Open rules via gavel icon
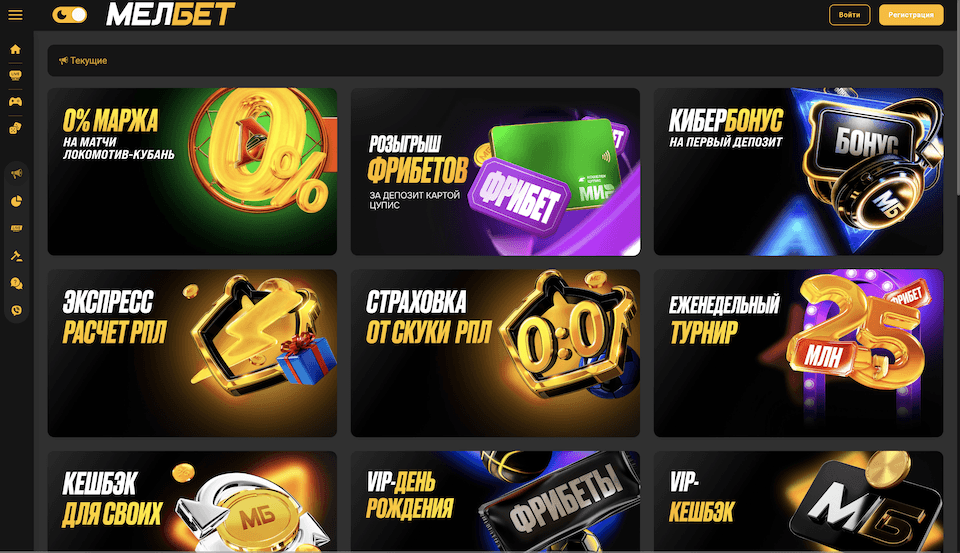Screen dimensions: 960x553 point(17,256)
